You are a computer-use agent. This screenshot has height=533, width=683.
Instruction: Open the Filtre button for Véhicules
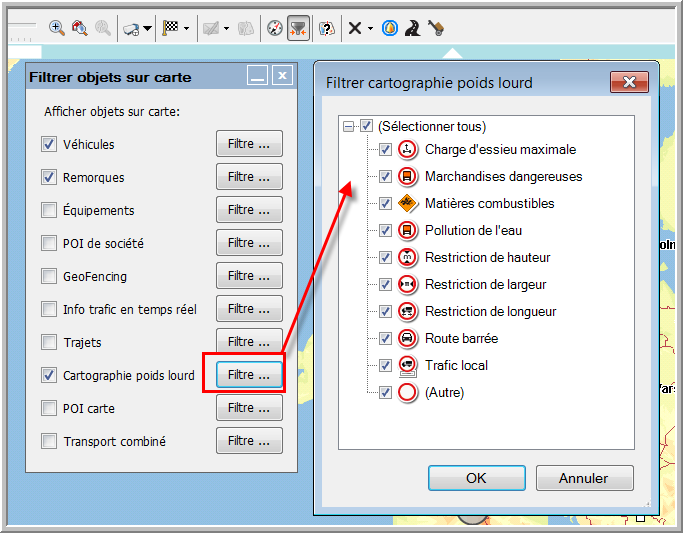[x=249, y=144]
